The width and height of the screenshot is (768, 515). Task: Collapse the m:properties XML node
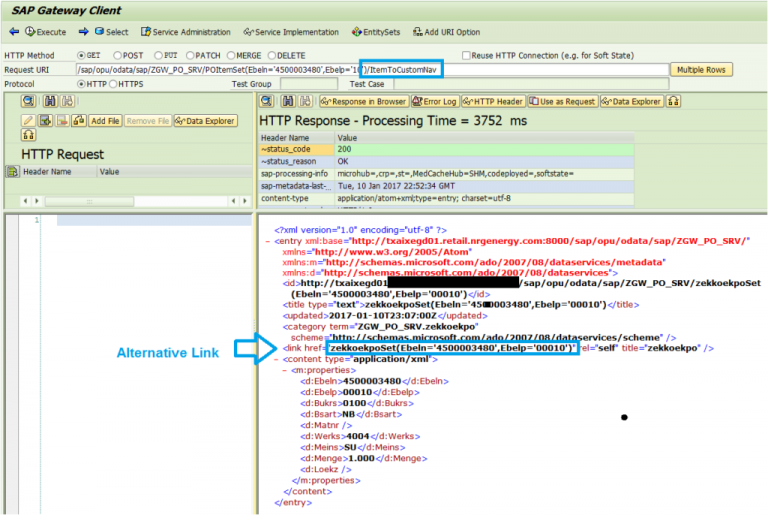point(285,370)
